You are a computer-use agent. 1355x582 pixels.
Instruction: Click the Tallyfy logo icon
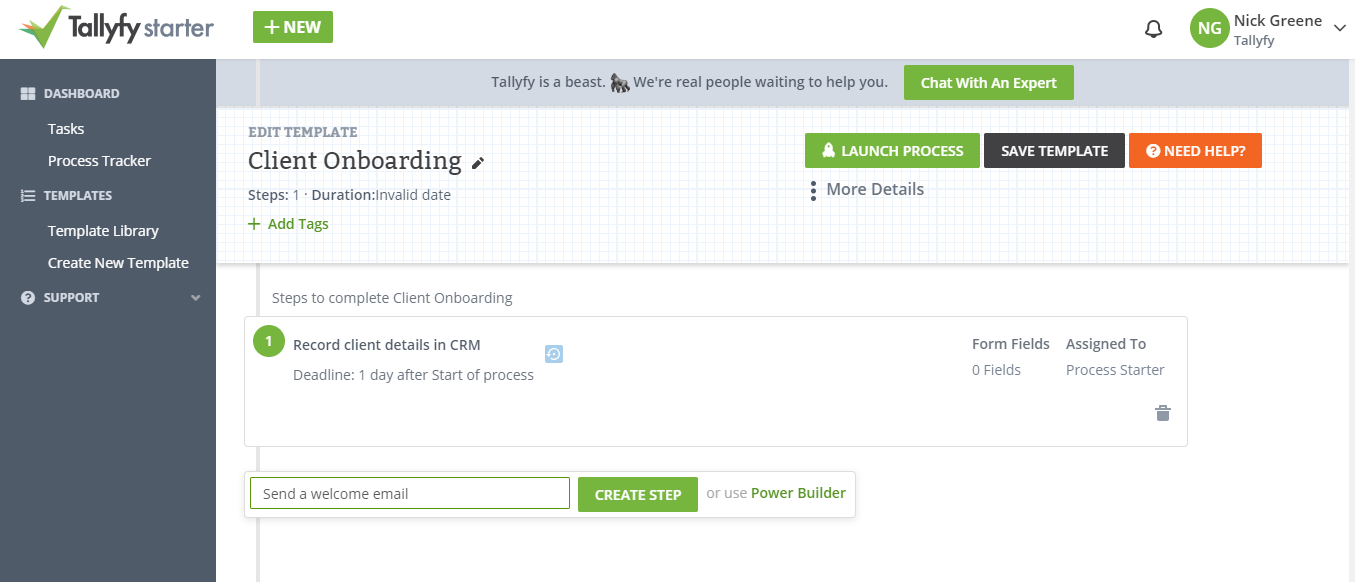42,28
